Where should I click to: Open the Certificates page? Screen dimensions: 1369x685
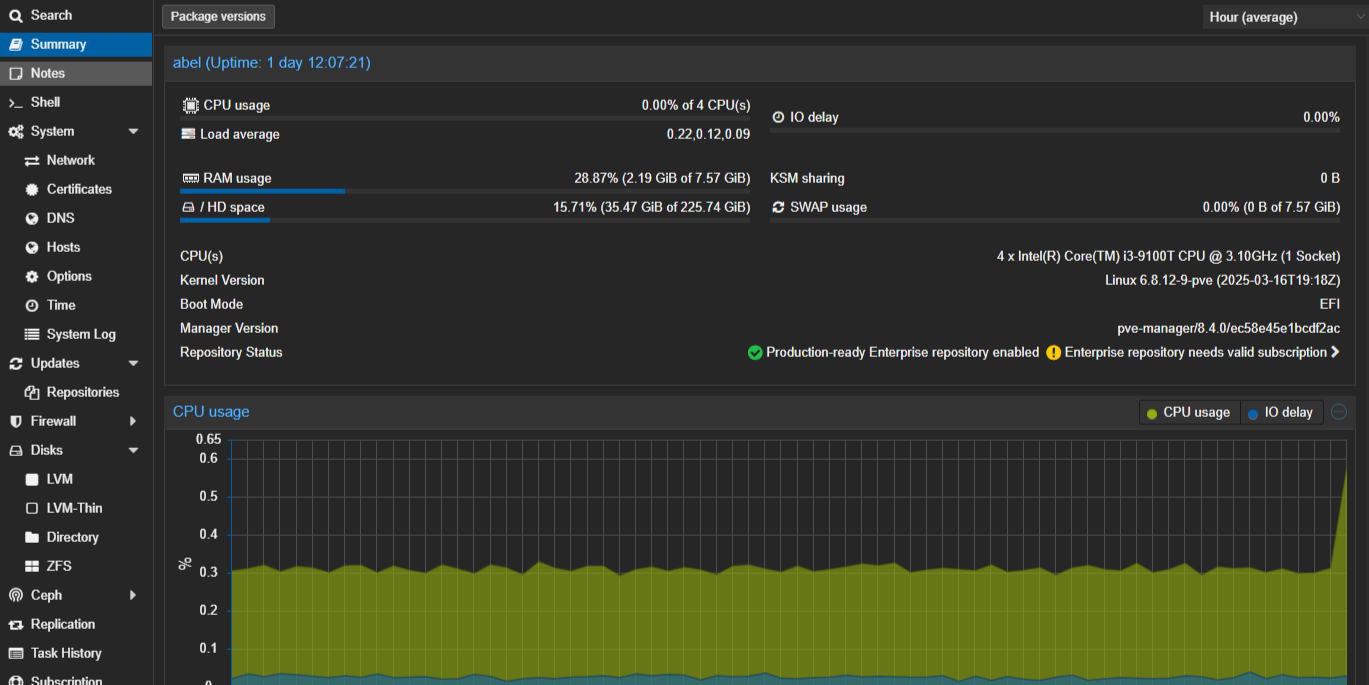(76, 189)
